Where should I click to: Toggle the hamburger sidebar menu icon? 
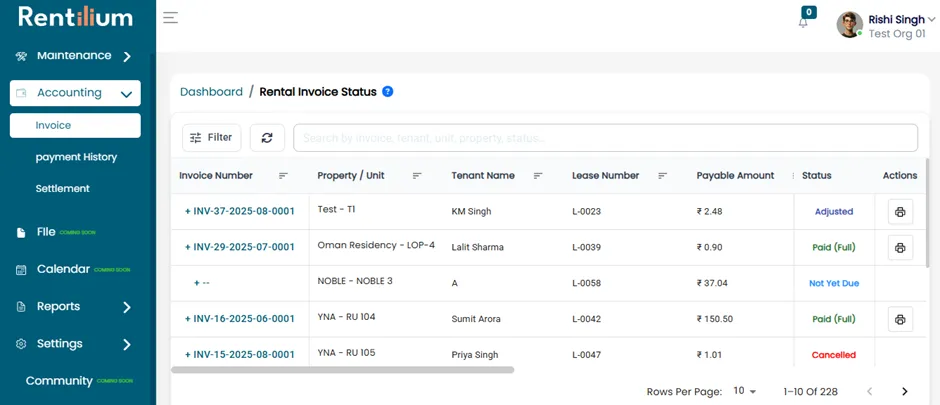170,17
